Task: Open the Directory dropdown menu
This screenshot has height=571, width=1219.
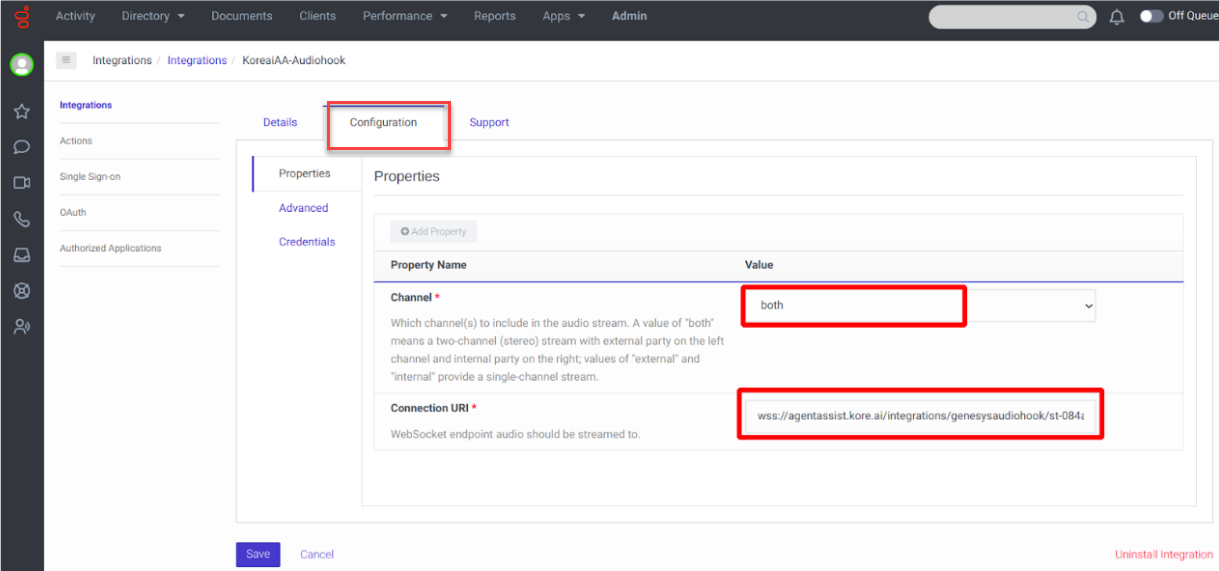Action: 153,16
